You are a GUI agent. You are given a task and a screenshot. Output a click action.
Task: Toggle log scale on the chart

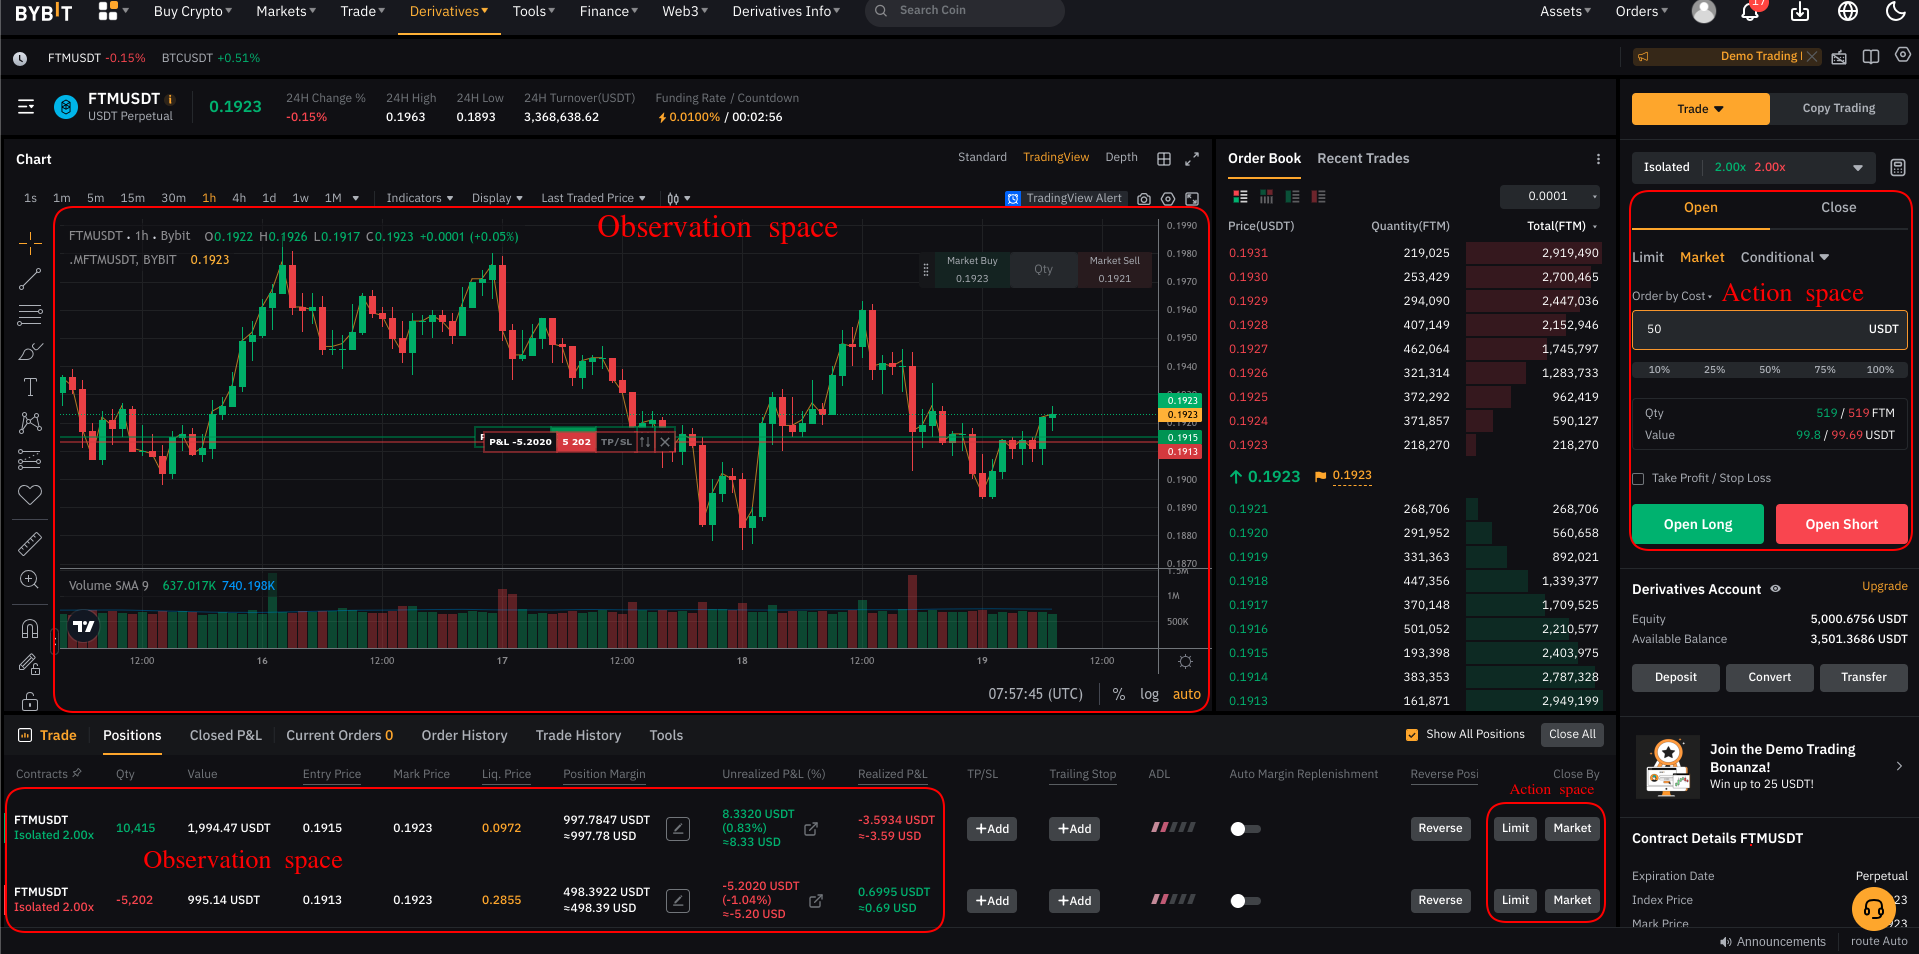tap(1149, 694)
